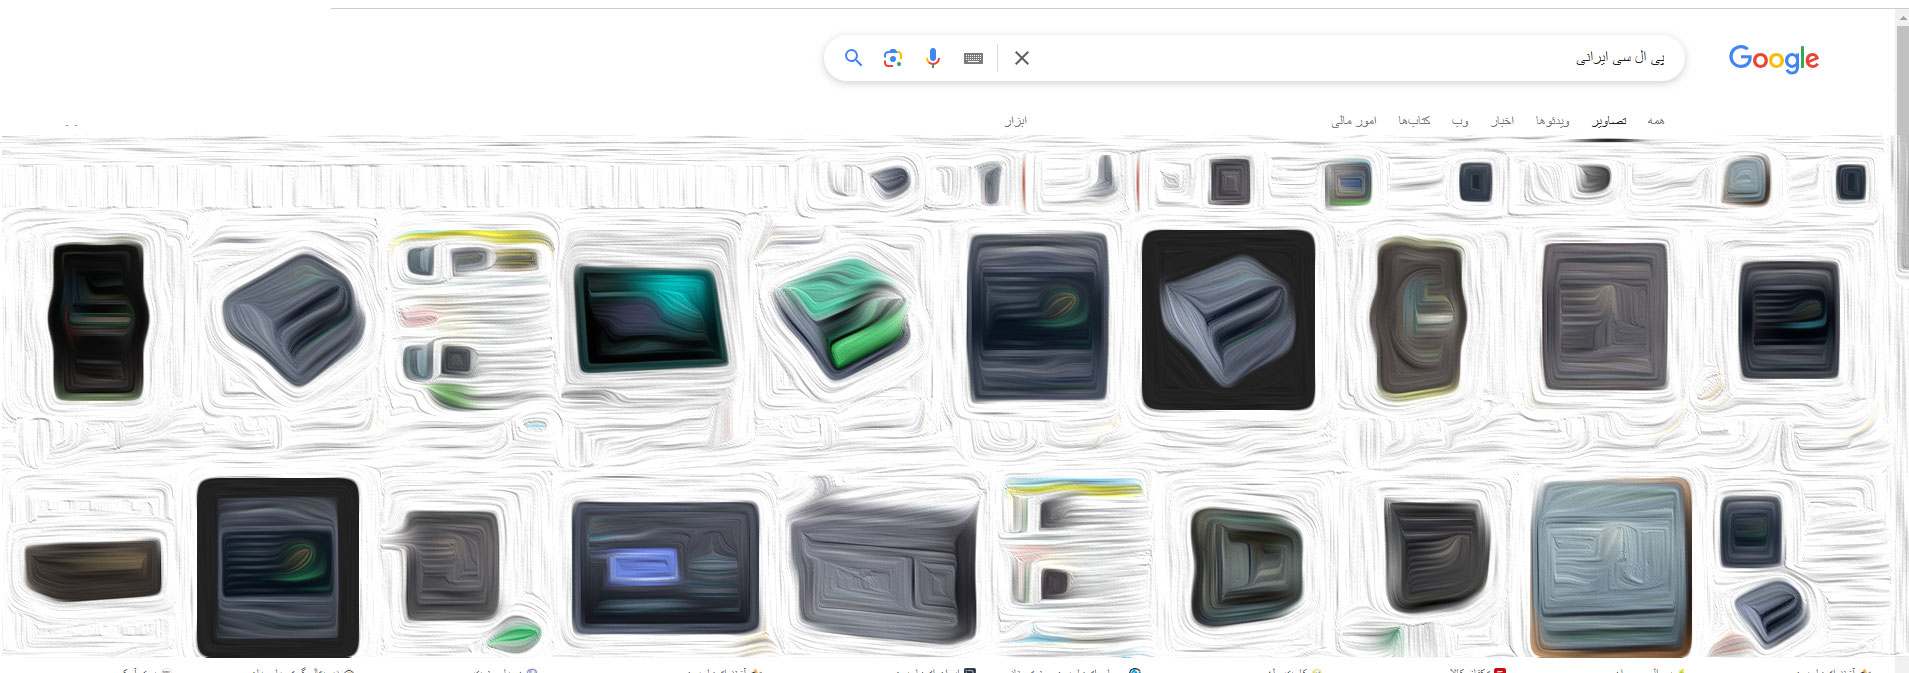Open the image thumbnail with black square background
1909x673 pixels.
pos(1228,320)
